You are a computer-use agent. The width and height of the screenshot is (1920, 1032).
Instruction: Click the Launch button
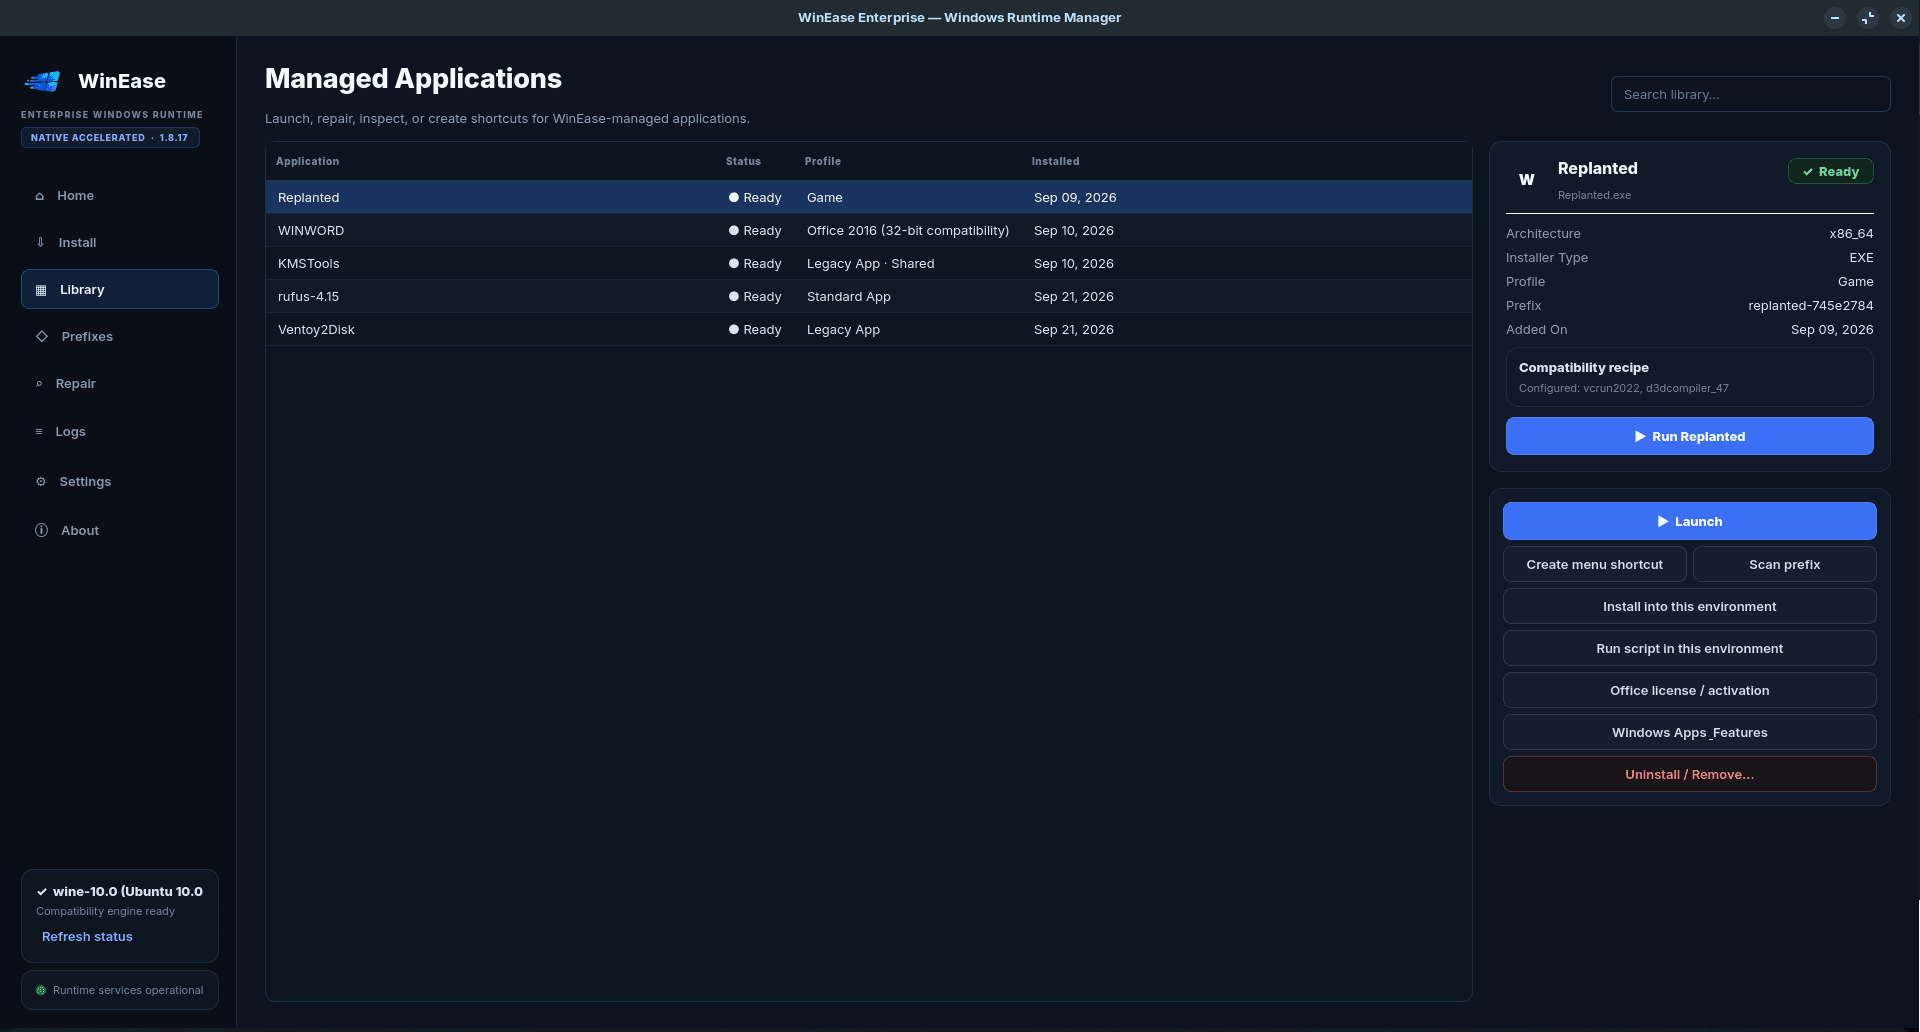click(1690, 521)
